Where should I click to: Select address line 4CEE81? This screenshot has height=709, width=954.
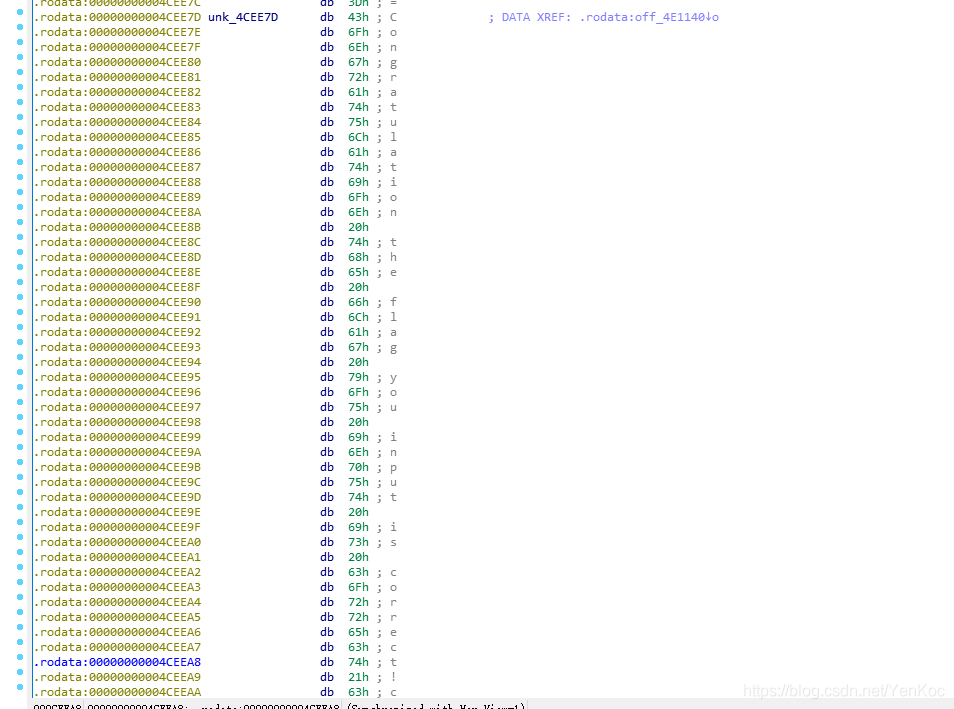click(117, 77)
